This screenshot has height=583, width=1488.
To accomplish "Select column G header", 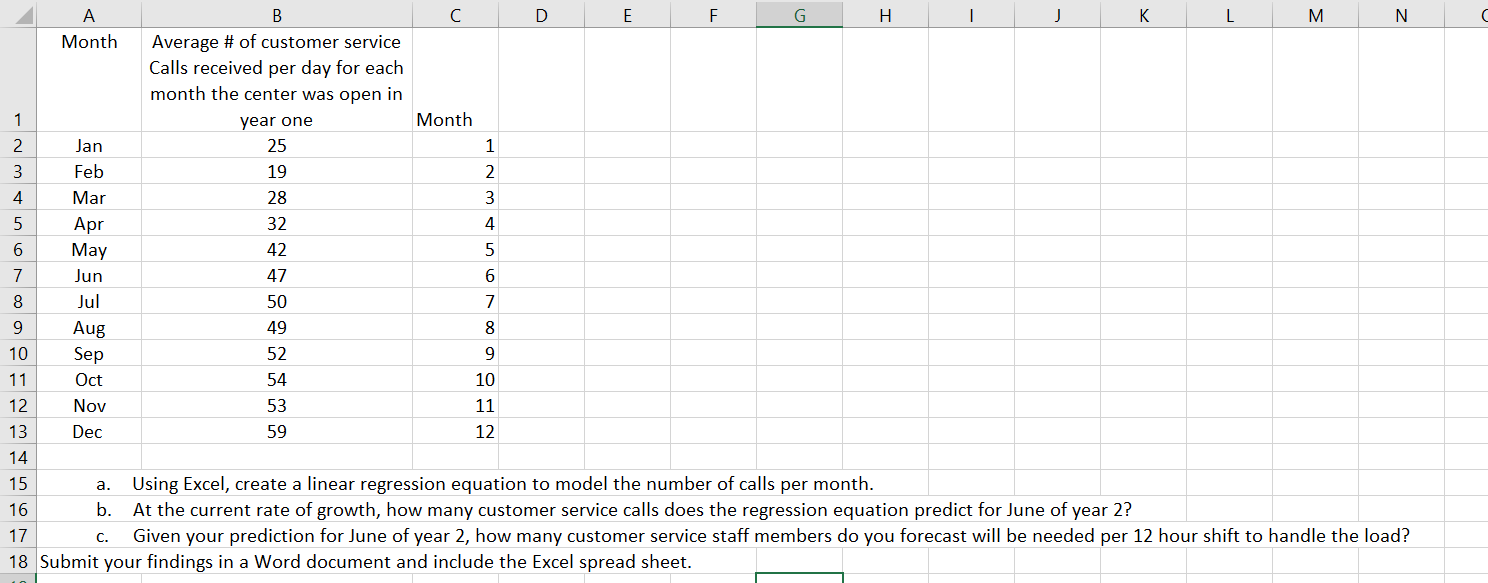I will (799, 15).
